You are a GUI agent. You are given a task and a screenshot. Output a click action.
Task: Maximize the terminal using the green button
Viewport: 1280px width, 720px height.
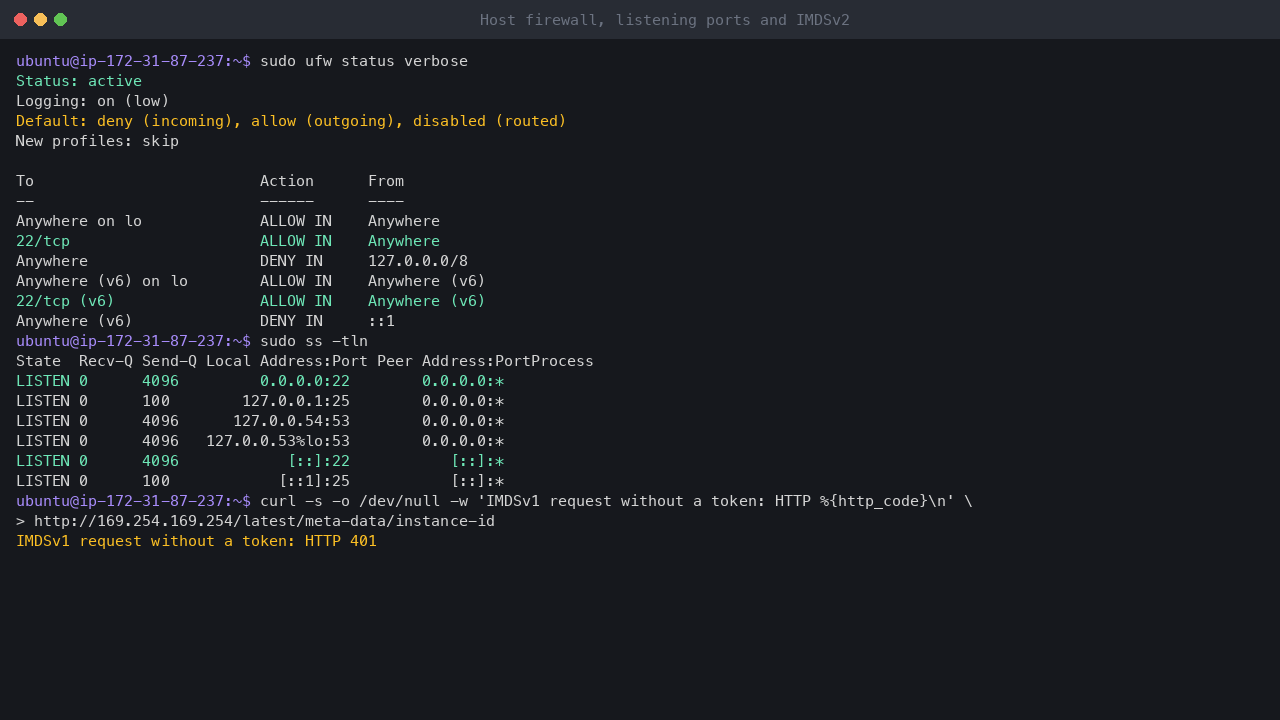pos(61,20)
